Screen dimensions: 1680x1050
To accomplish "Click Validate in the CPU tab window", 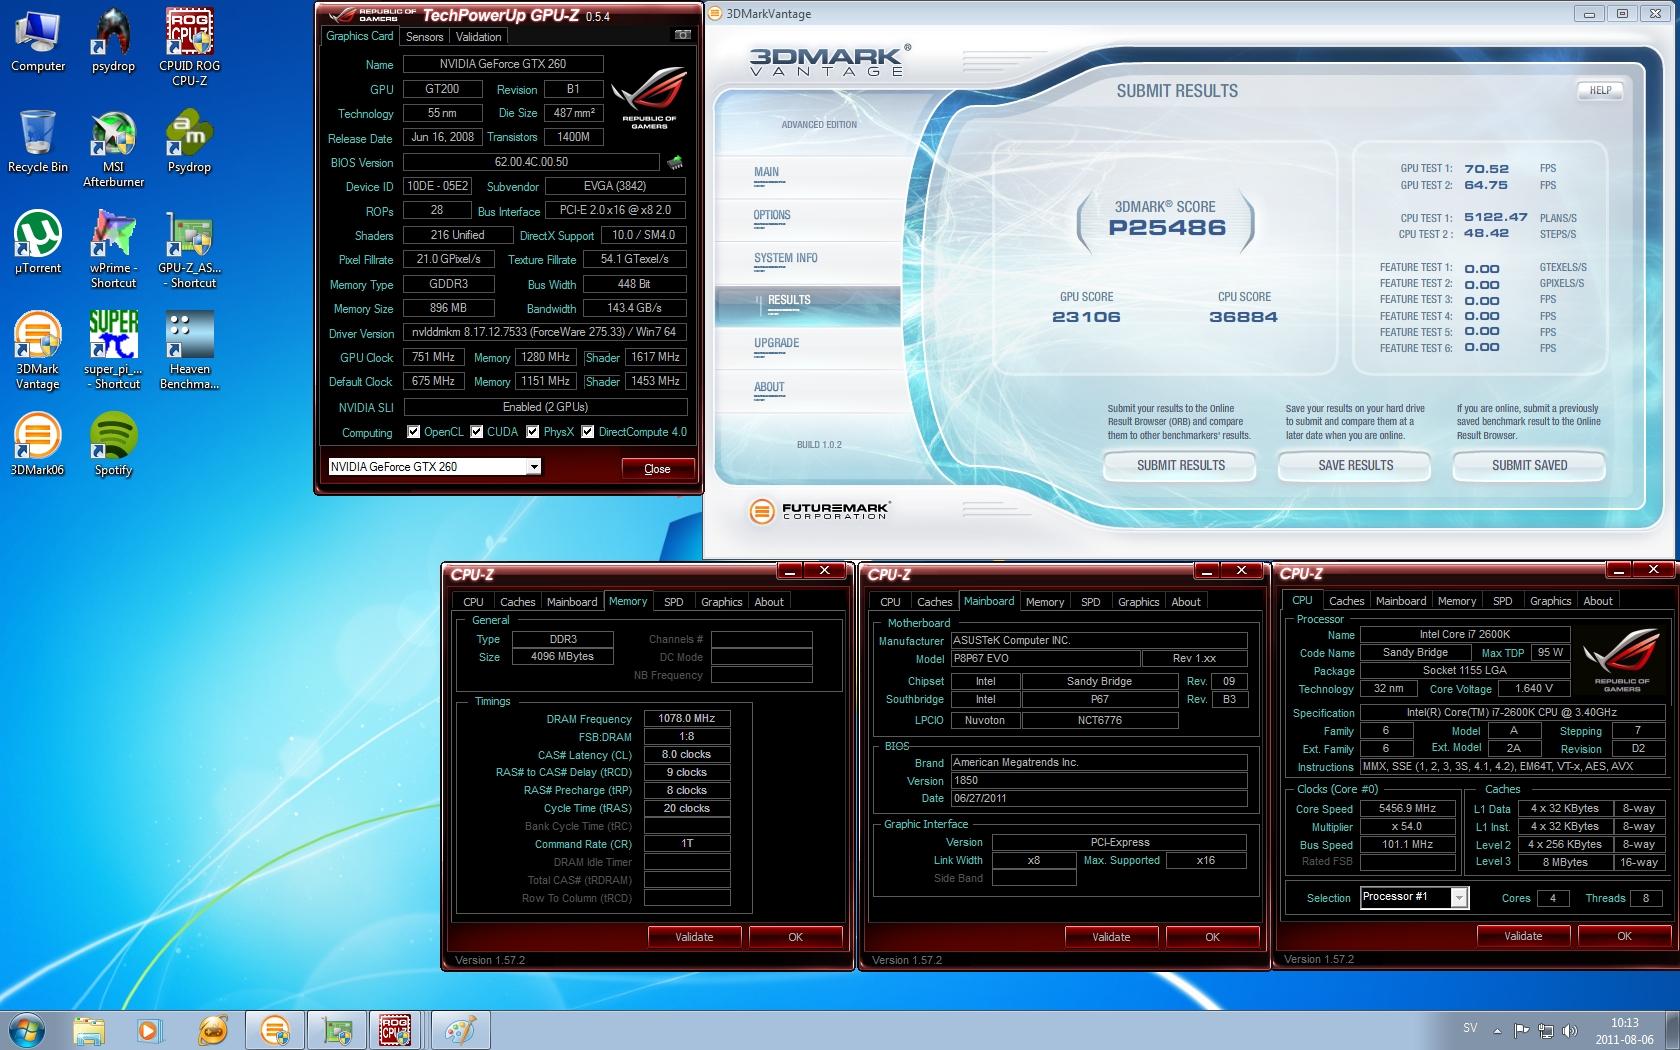I will click(1523, 936).
